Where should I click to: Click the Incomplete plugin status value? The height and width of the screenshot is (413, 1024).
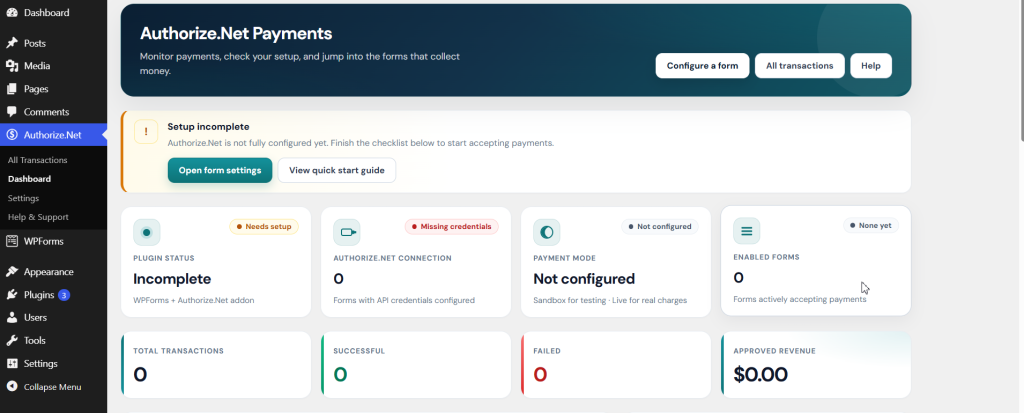(x=172, y=279)
